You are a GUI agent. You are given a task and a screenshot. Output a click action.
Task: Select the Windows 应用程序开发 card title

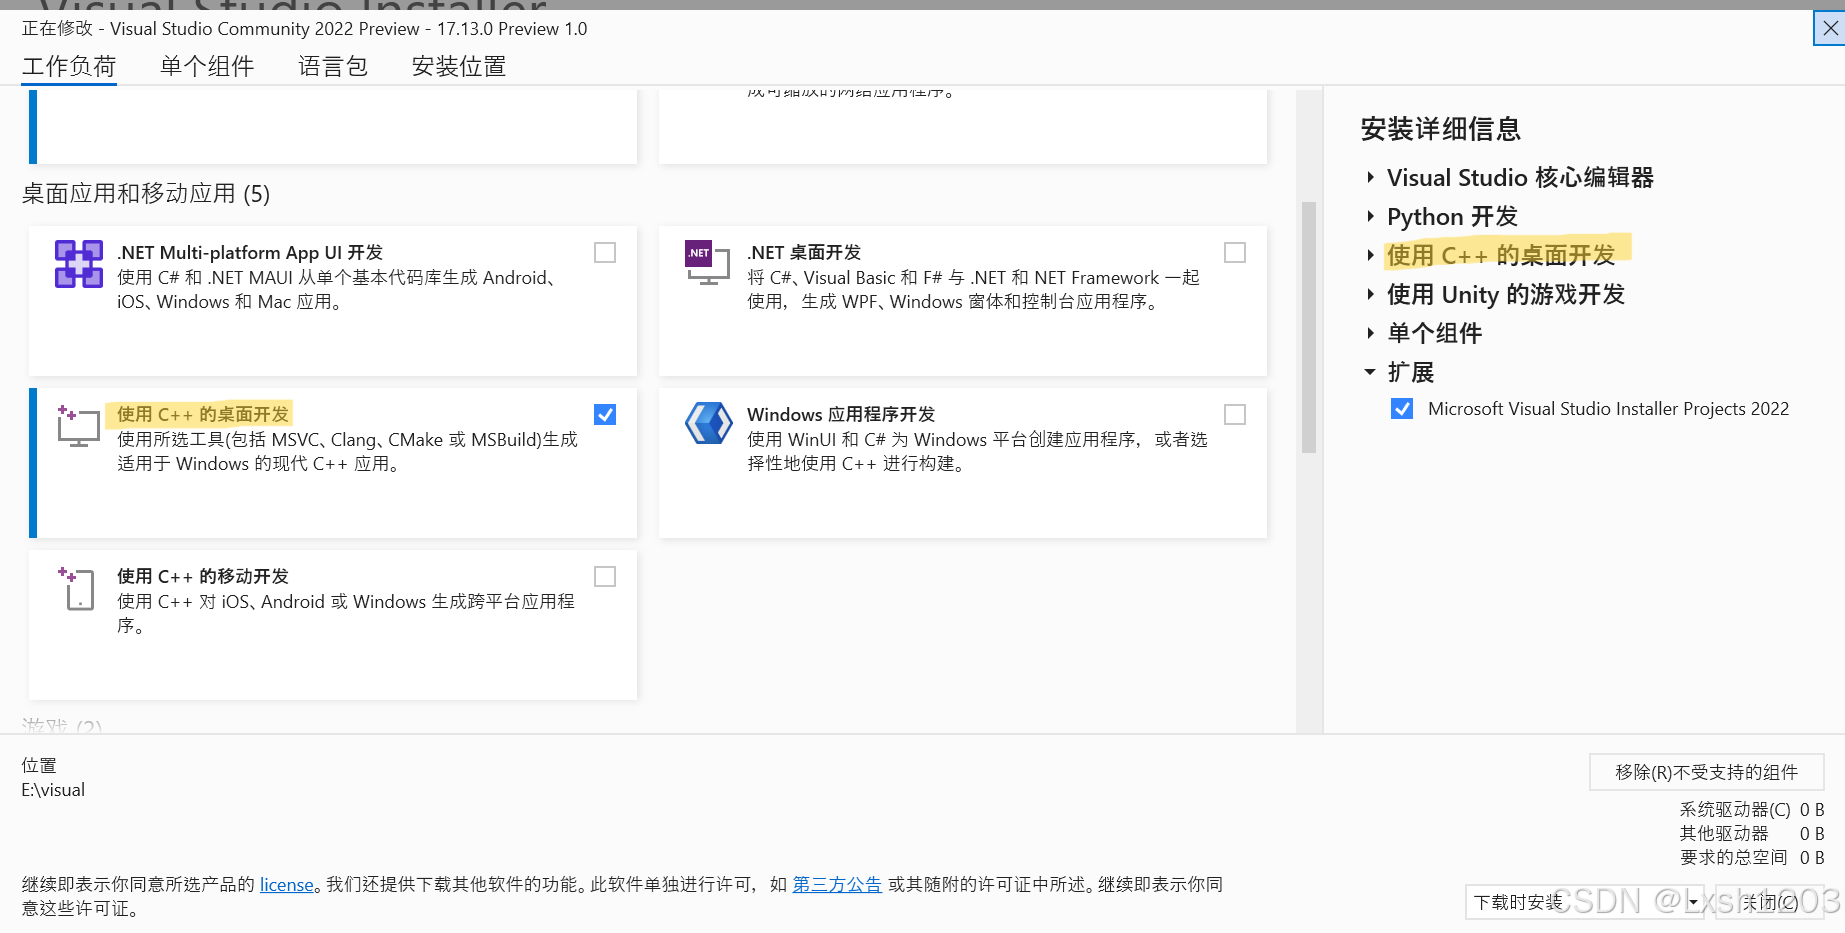[x=841, y=415]
